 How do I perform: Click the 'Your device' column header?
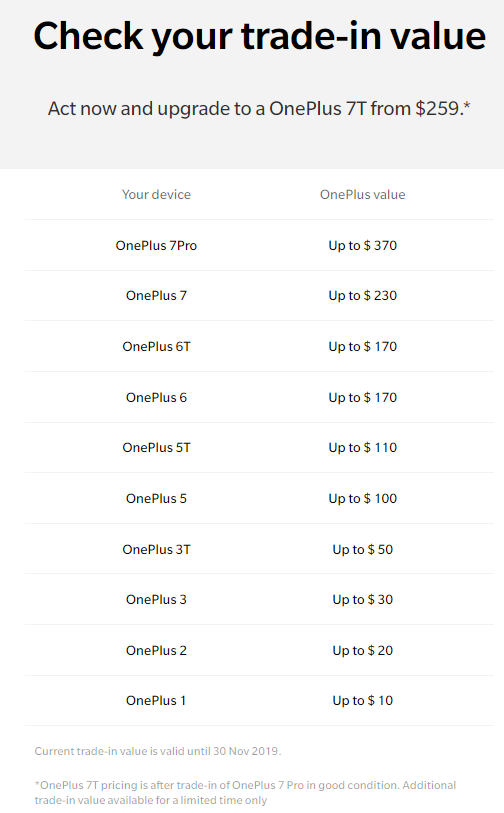click(x=156, y=194)
